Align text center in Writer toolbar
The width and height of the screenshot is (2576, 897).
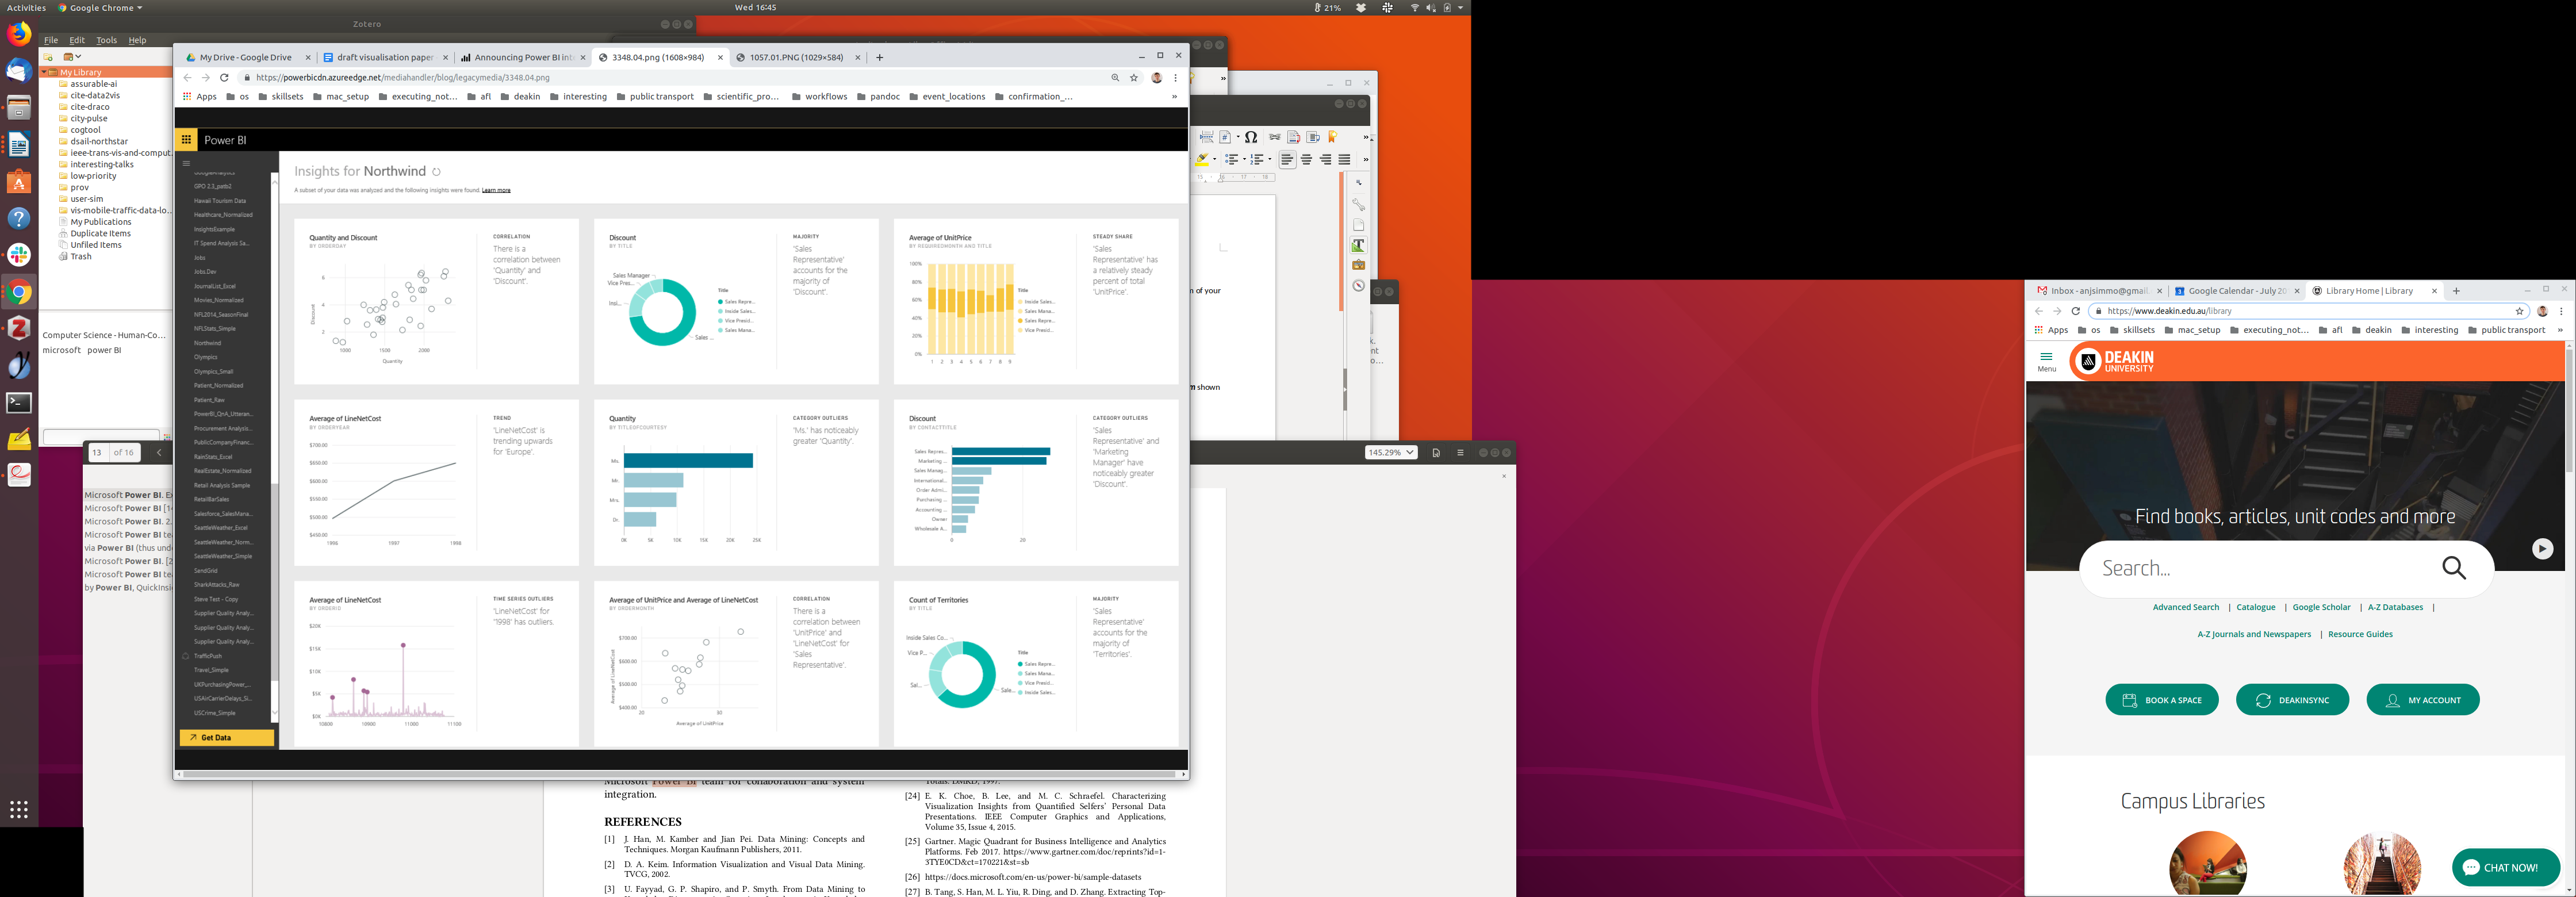[x=1306, y=160]
